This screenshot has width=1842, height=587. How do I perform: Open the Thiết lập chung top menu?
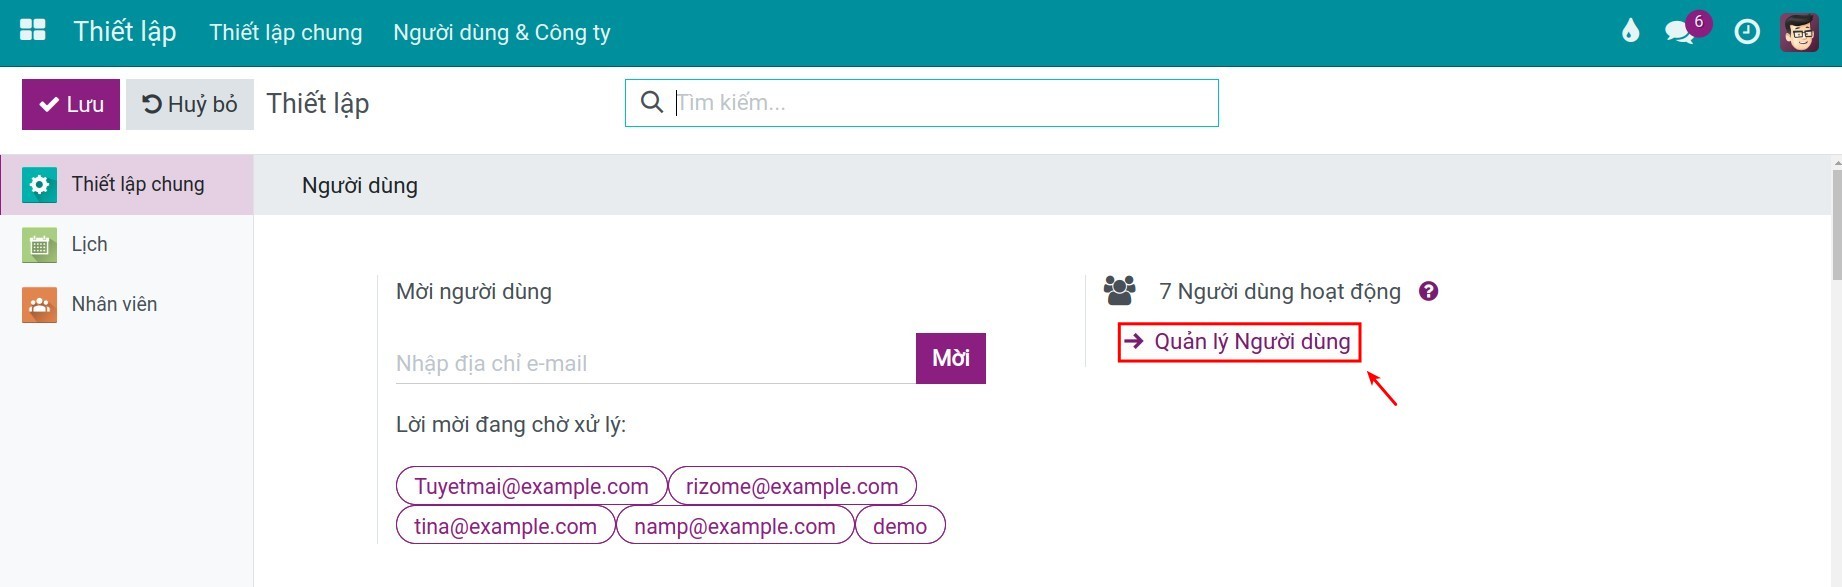coord(286,32)
